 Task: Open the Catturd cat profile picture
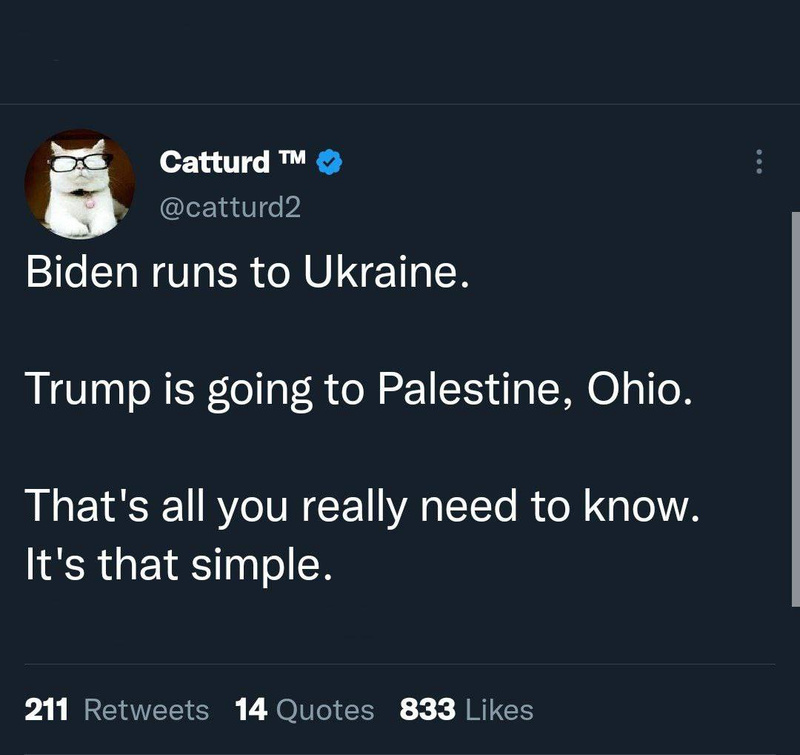click(x=79, y=184)
